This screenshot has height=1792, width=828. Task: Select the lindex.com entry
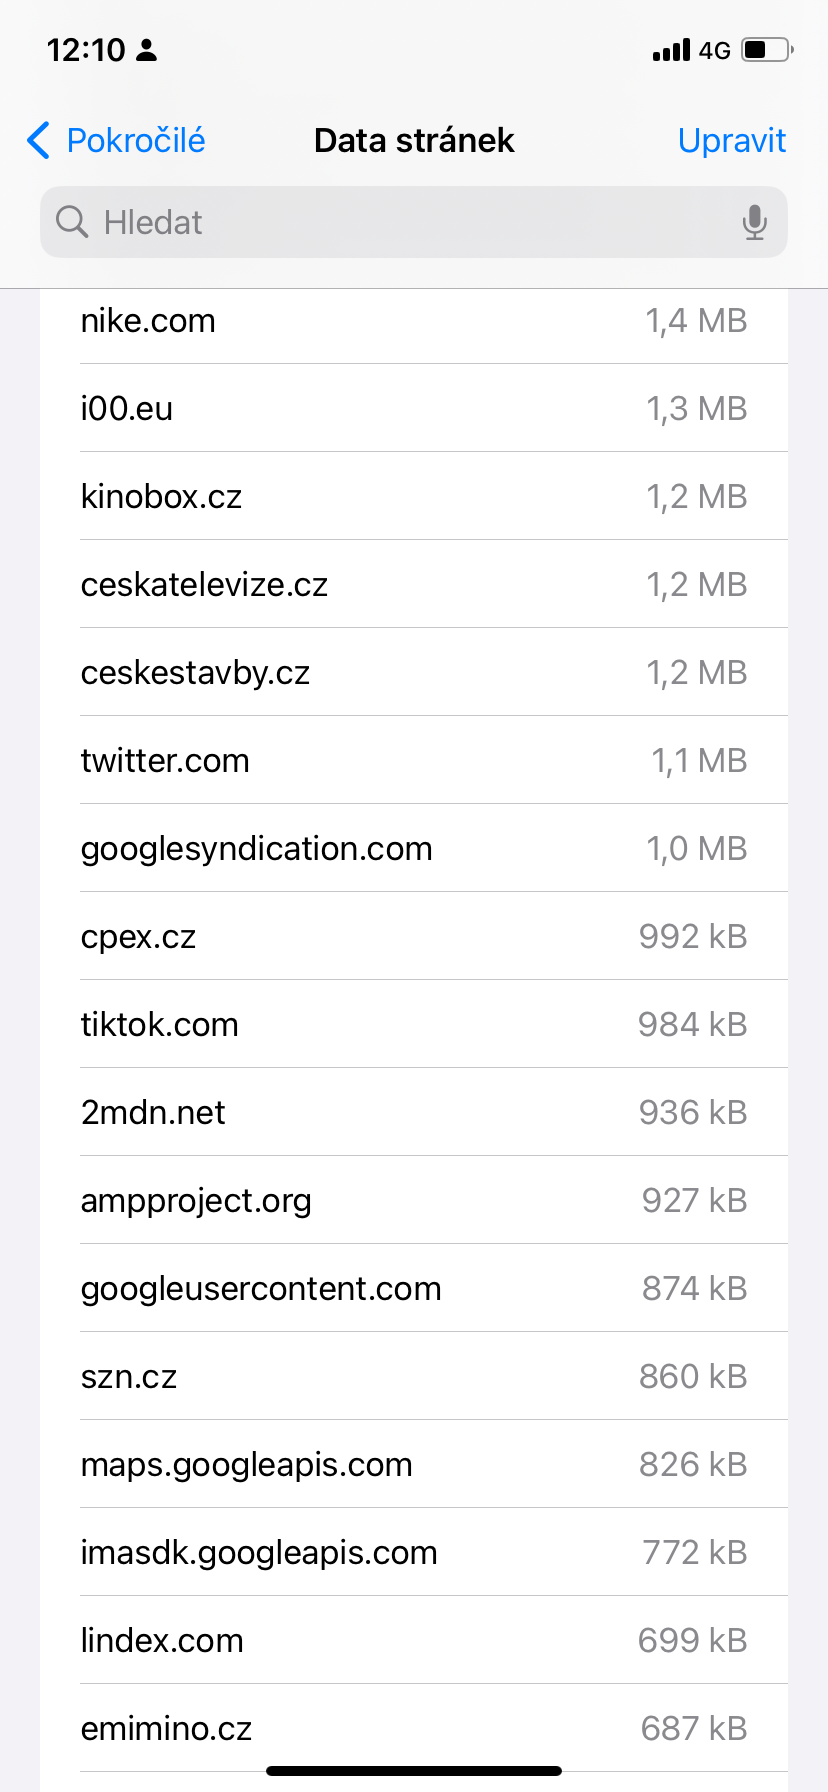(414, 1641)
